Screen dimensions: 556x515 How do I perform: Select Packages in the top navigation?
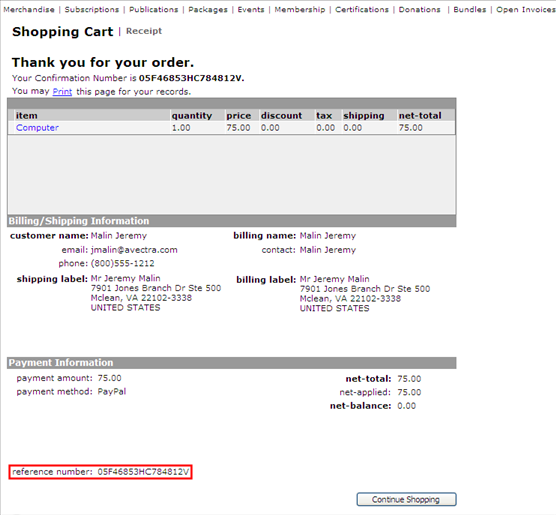tap(208, 10)
